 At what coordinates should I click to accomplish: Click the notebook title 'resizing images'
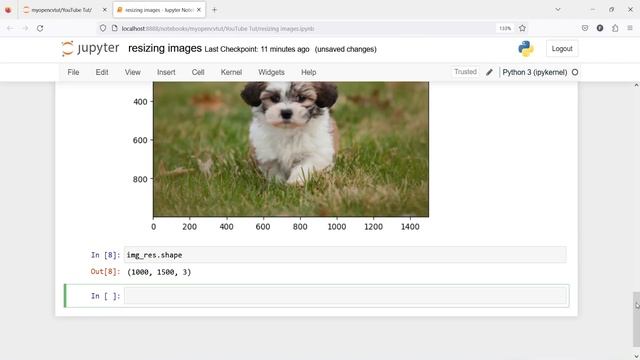click(165, 48)
